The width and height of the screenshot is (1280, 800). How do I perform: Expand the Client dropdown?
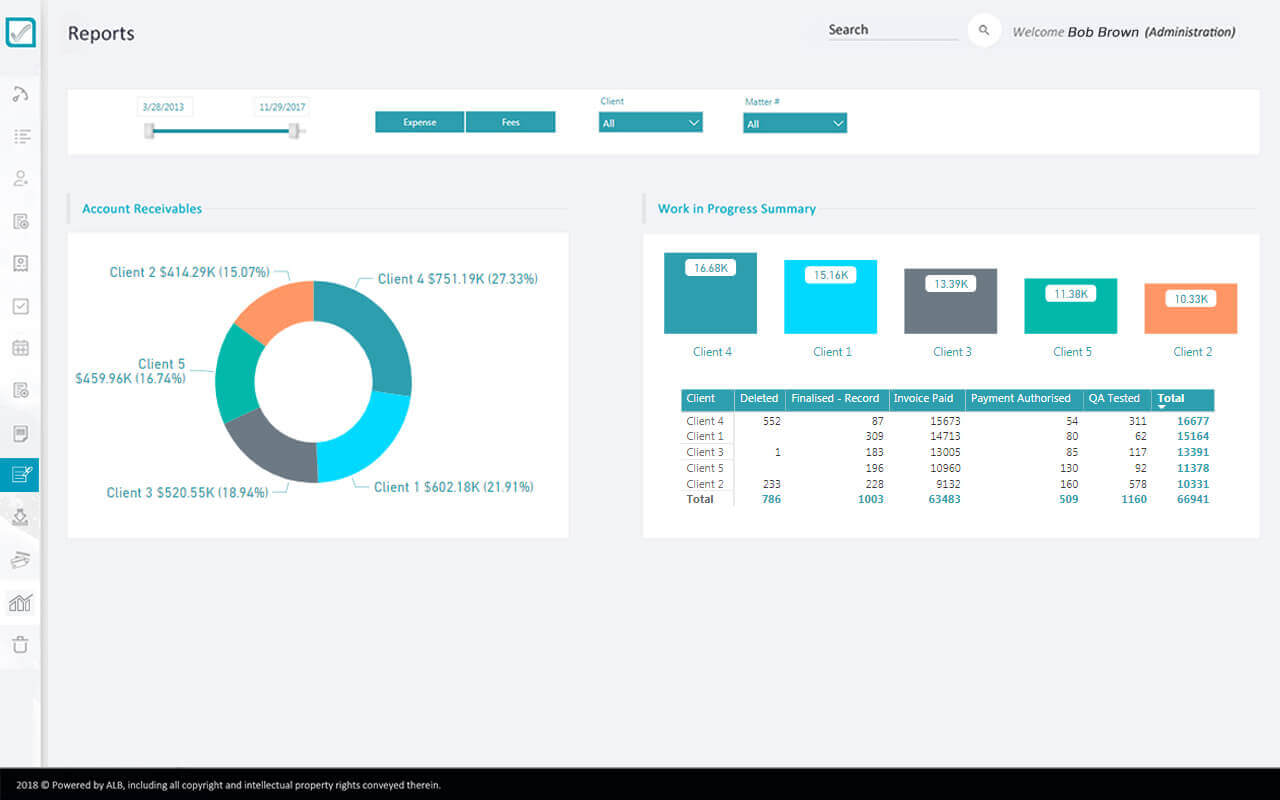click(651, 123)
